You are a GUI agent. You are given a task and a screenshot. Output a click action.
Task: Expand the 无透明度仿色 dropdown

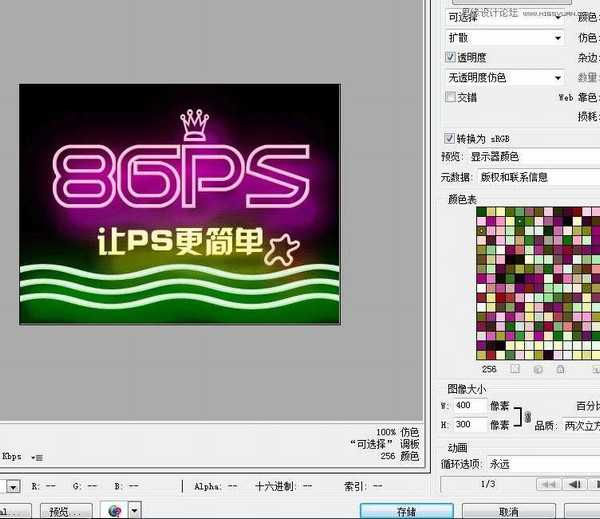(x=504, y=77)
